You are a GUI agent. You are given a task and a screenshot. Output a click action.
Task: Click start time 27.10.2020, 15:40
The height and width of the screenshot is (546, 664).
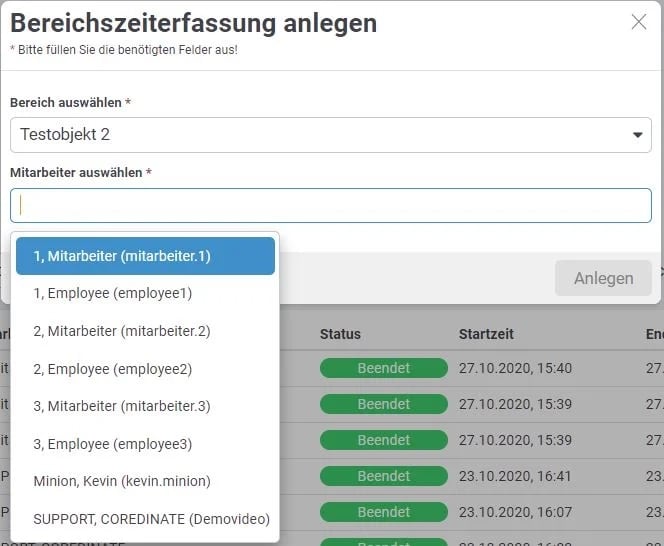point(515,368)
